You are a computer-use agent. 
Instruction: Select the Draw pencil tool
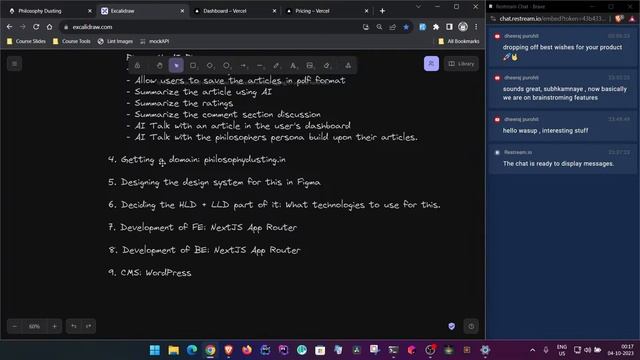pyautogui.click(x=276, y=65)
